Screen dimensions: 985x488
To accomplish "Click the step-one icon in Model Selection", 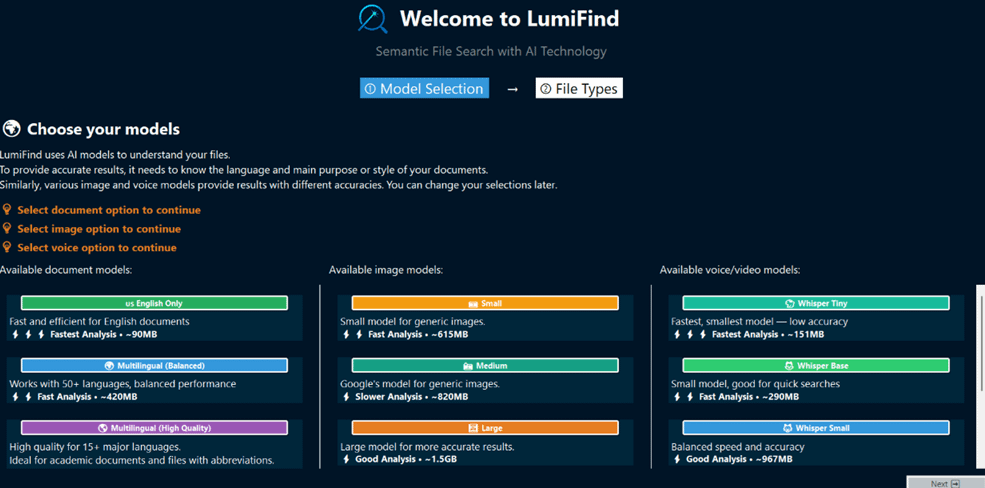I will coord(370,89).
